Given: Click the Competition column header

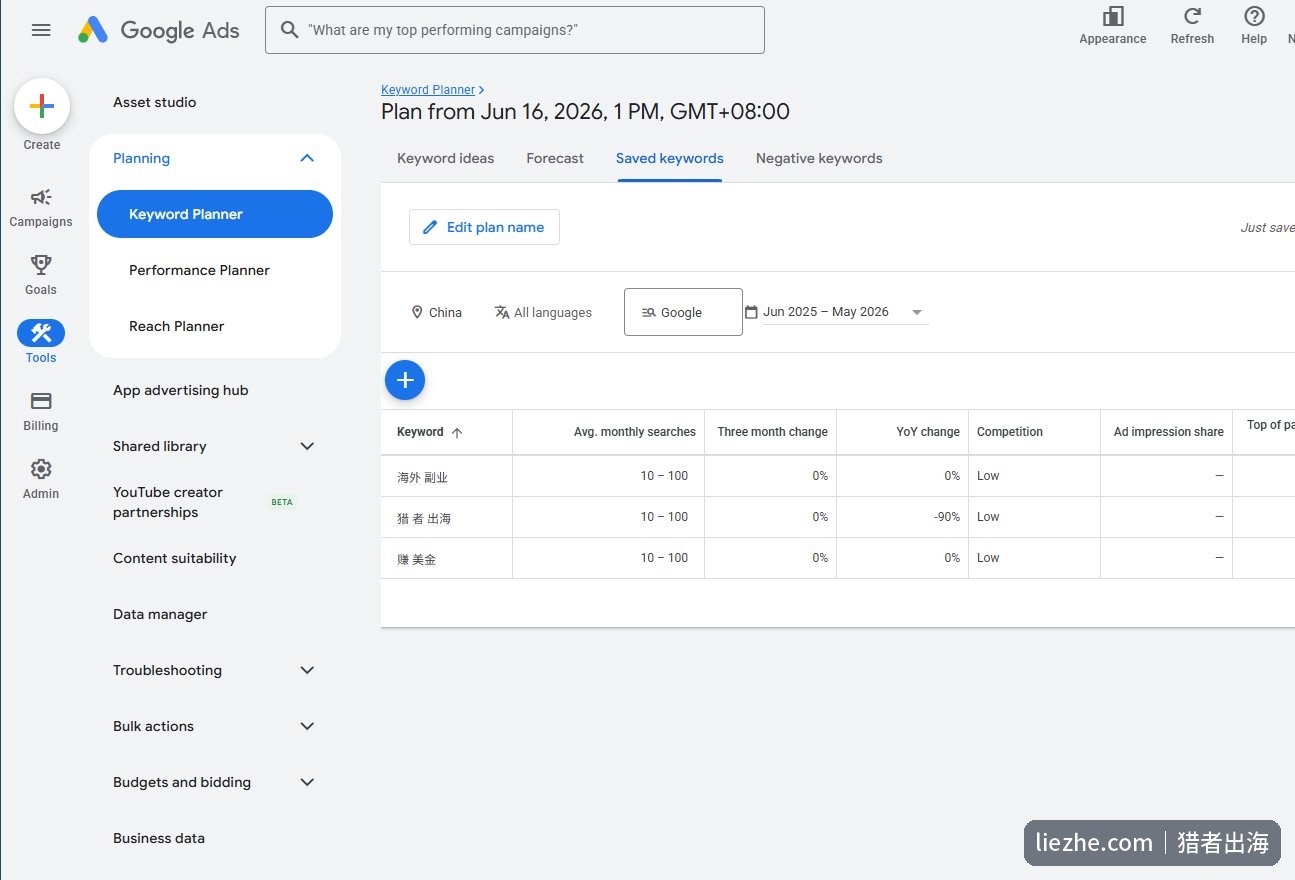Looking at the screenshot, I should pyautogui.click(x=1010, y=432).
